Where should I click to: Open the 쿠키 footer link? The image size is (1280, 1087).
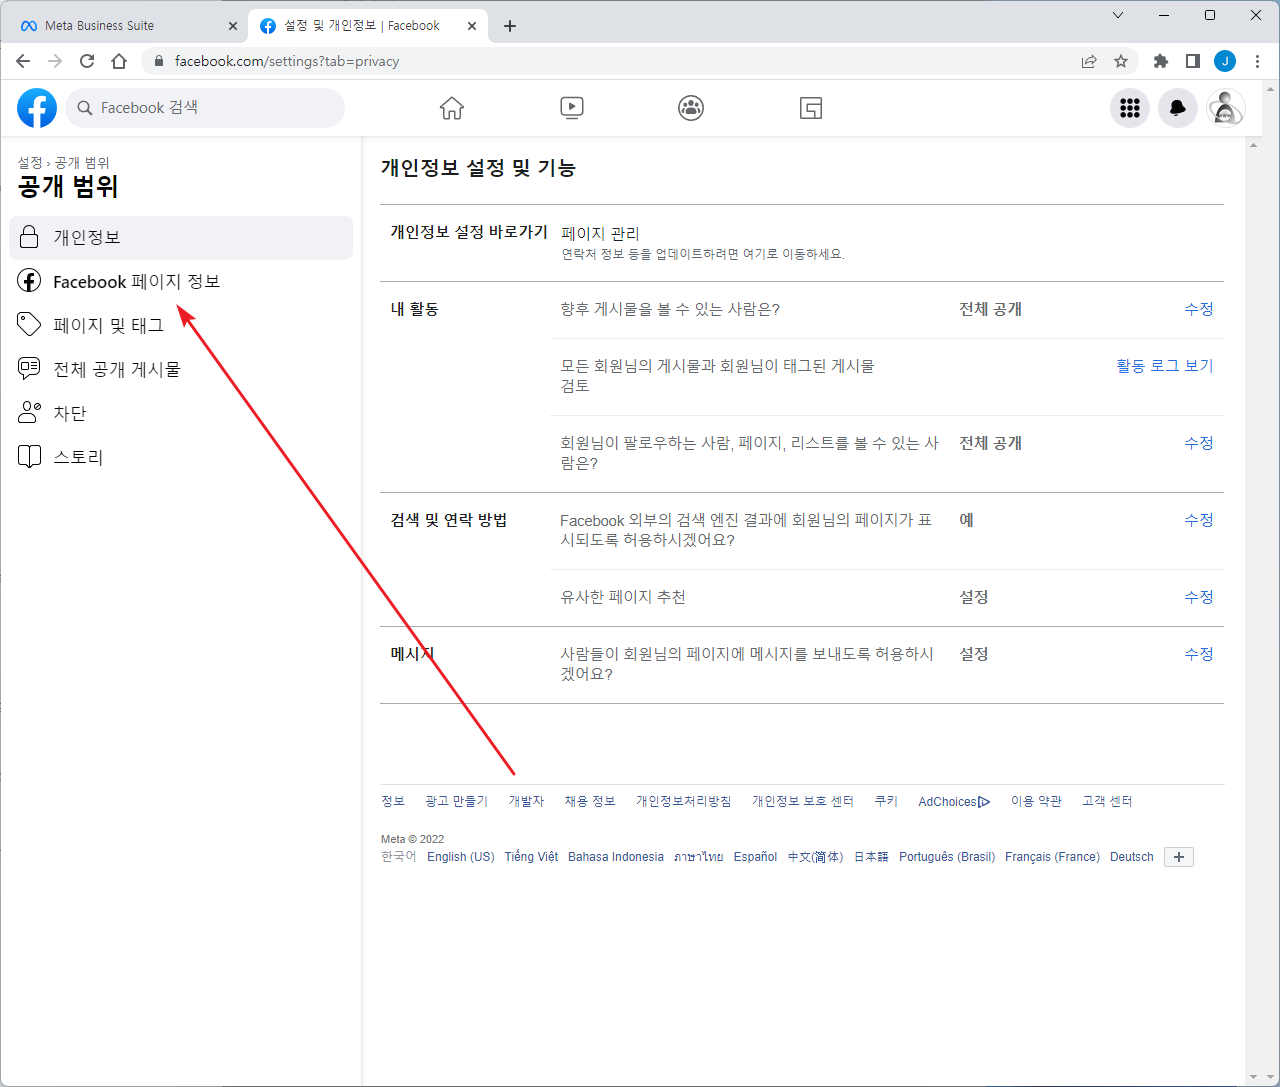coord(886,801)
